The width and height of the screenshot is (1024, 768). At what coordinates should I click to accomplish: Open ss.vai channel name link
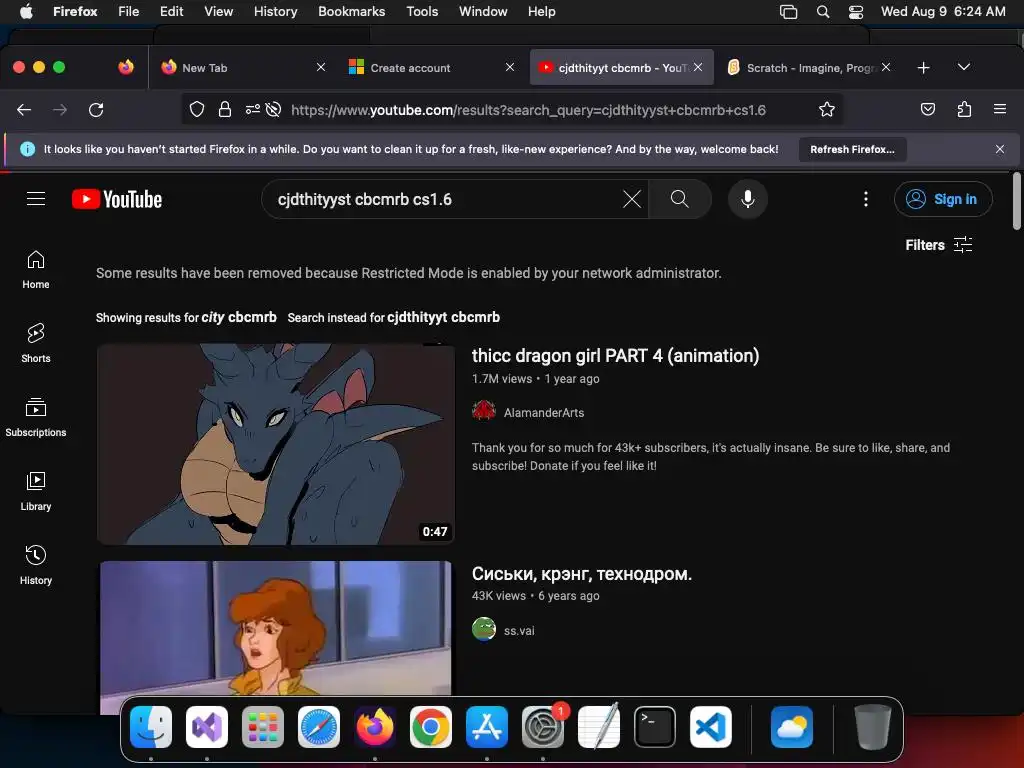tap(519, 631)
